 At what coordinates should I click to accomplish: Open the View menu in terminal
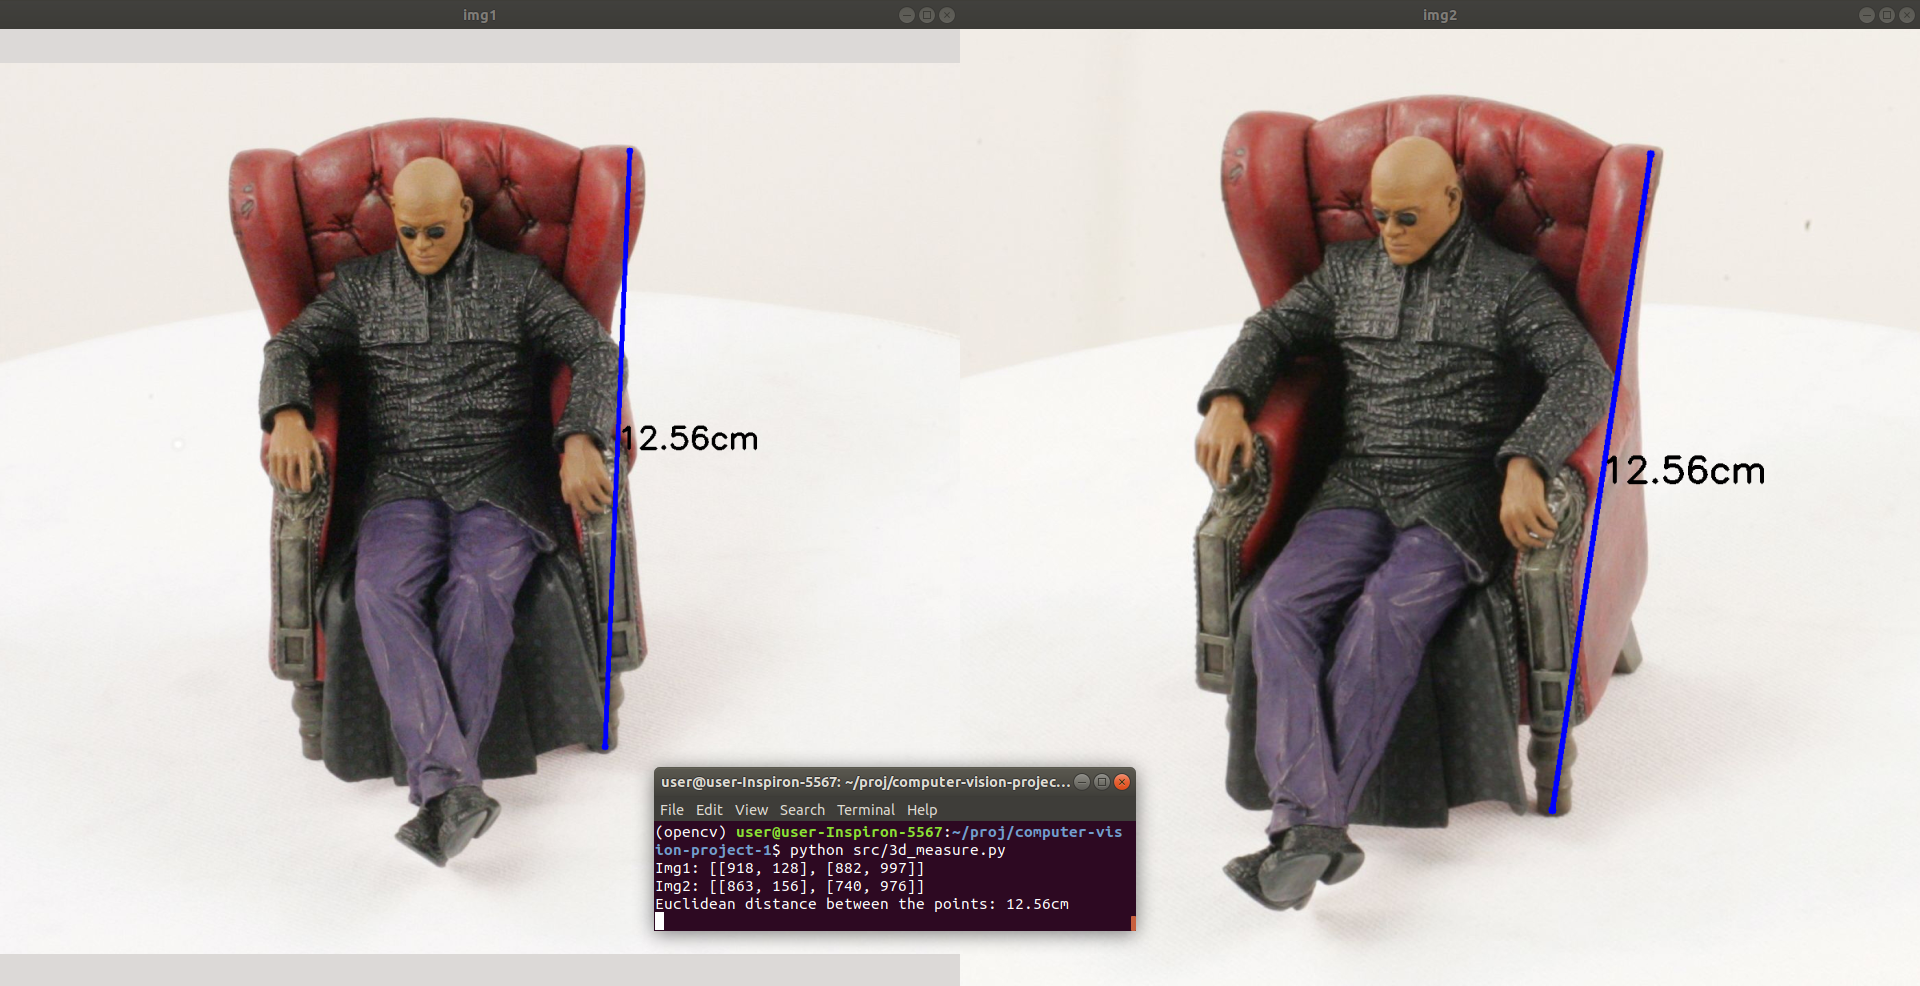point(751,810)
